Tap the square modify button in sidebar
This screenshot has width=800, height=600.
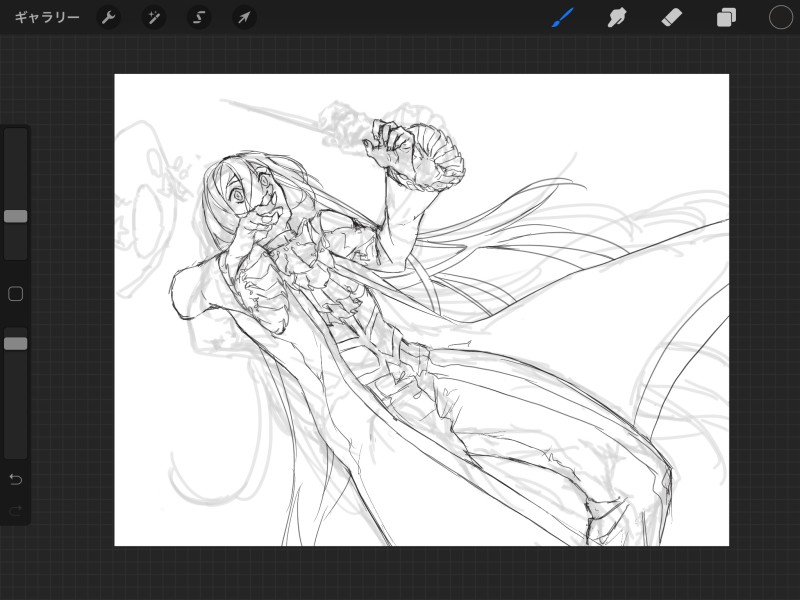16,294
